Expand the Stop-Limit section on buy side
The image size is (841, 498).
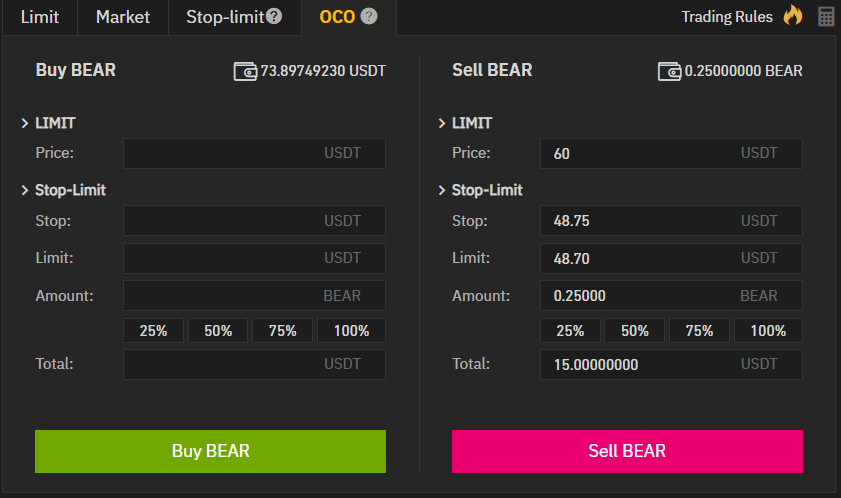click(x=24, y=190)
